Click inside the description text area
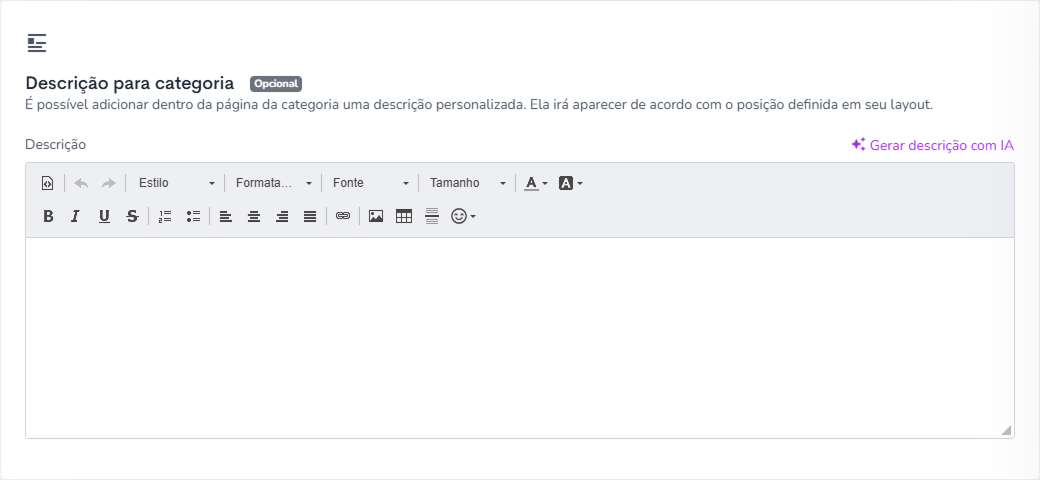1040x480 pixels. point(519,337)
